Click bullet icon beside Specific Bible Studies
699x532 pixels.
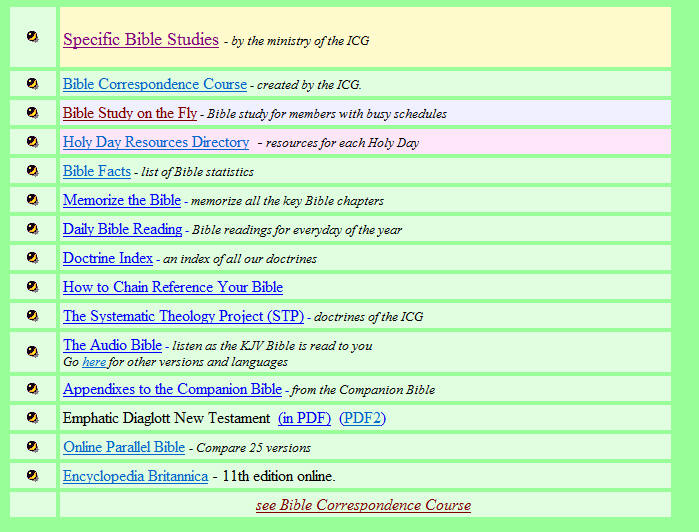click(x=33, y=37)
